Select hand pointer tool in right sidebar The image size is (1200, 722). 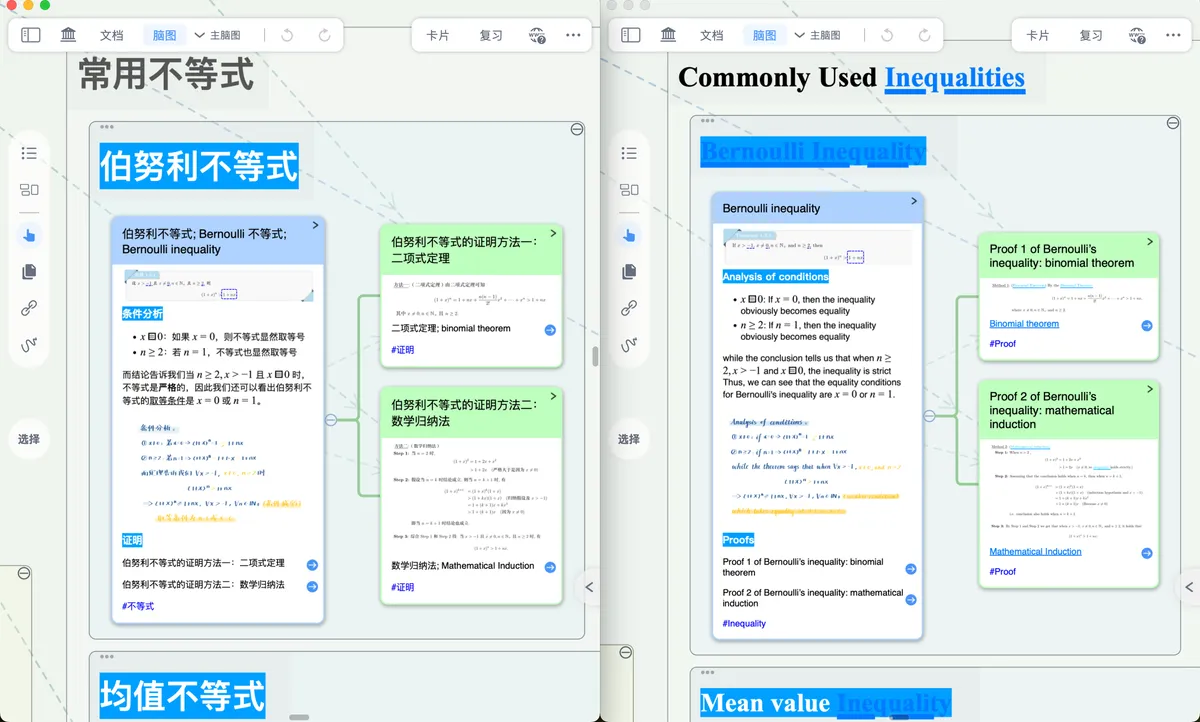coord(629,235)
